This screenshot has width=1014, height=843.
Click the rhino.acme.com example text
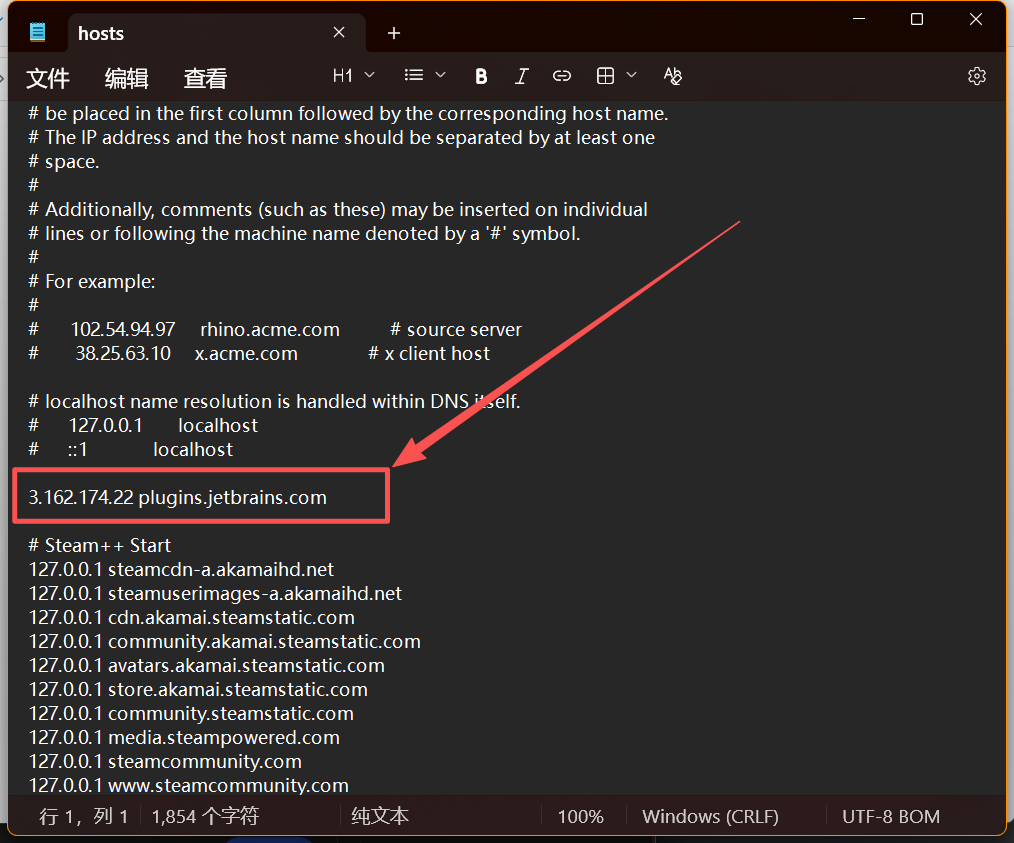click(270, 330)
